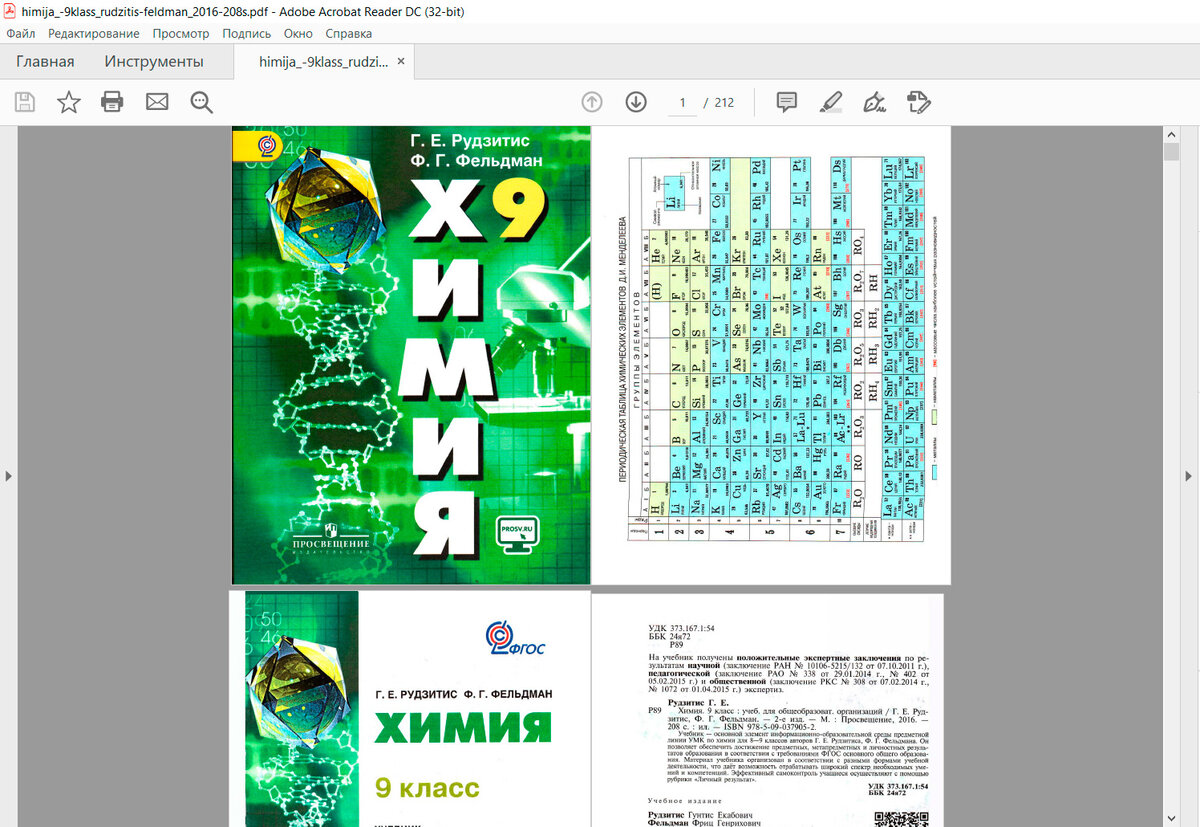Go to next page down arrow
The width and height of the screenshot is (1200, 827).
tap(636, 102)
